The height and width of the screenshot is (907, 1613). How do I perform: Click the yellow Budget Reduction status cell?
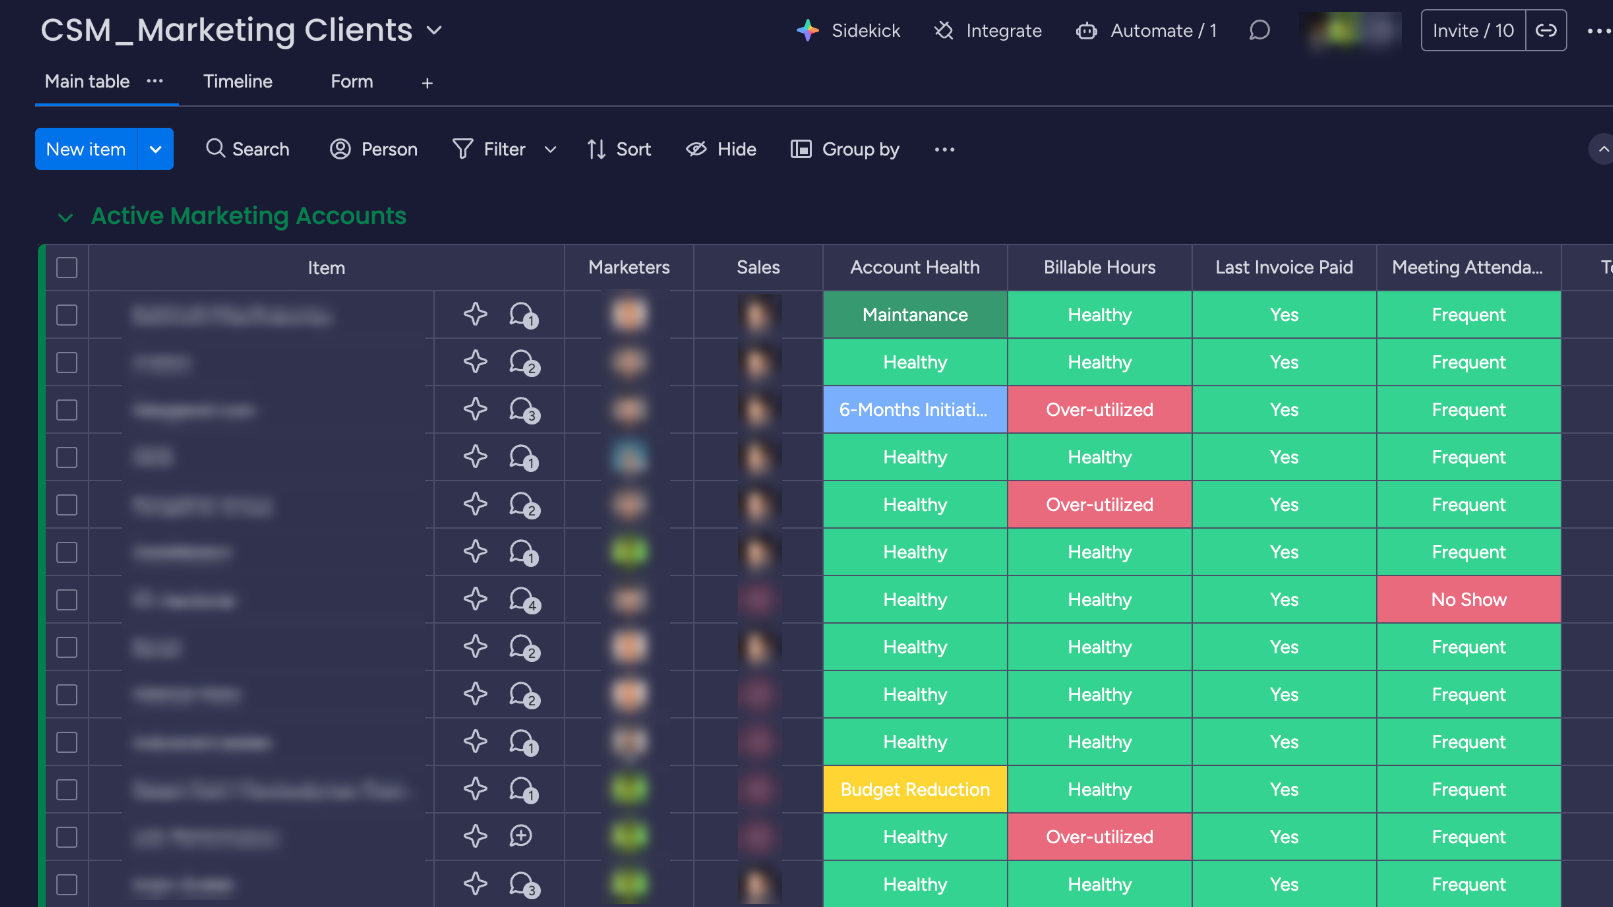pos(915,789)
